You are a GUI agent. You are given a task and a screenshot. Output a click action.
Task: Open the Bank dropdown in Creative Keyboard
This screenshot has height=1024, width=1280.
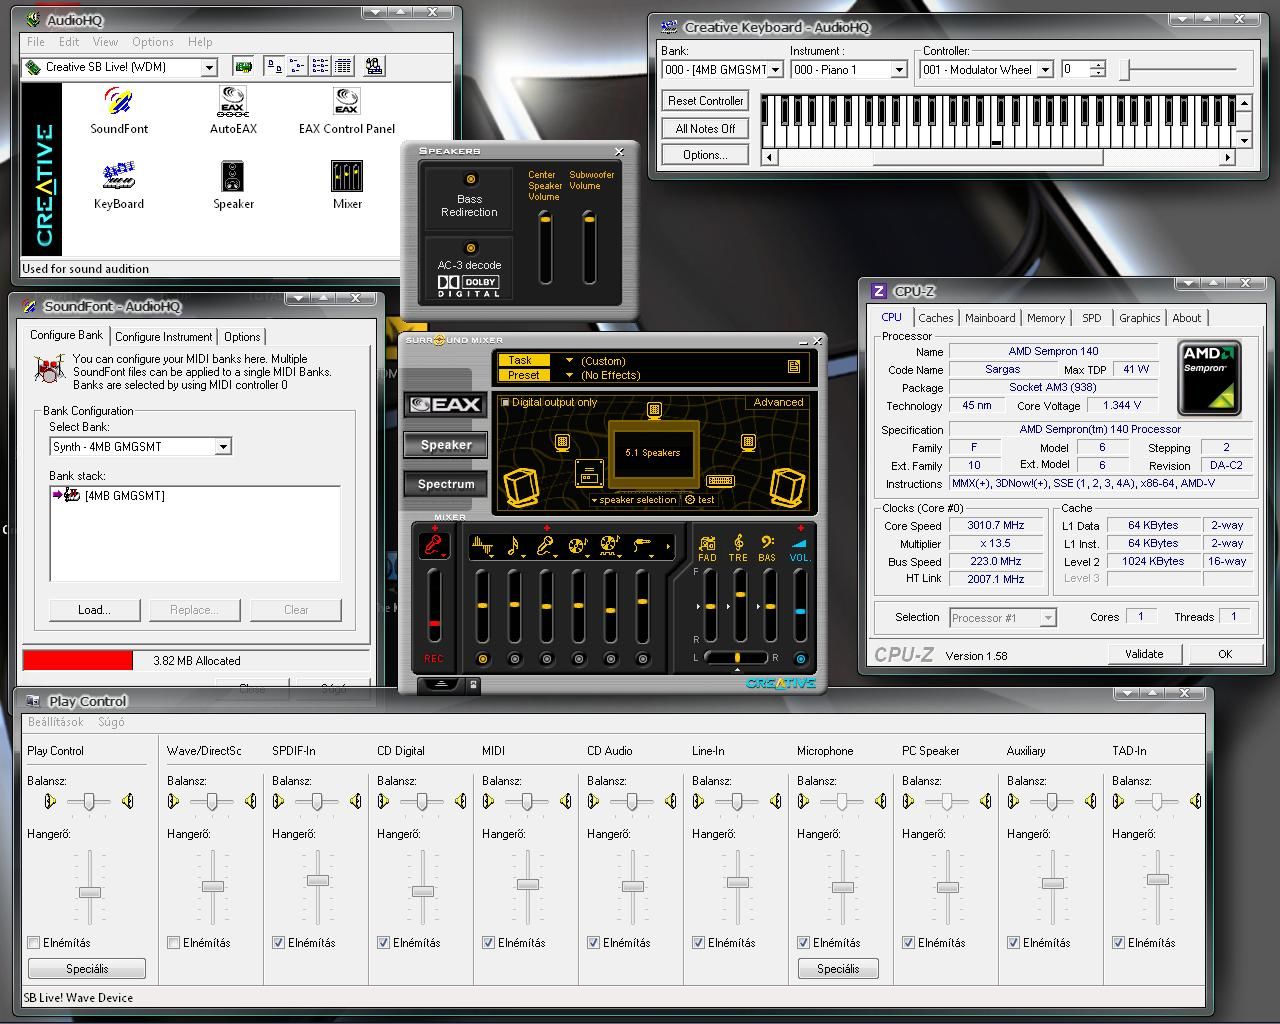pyautogui.click(x=775, y=70)
